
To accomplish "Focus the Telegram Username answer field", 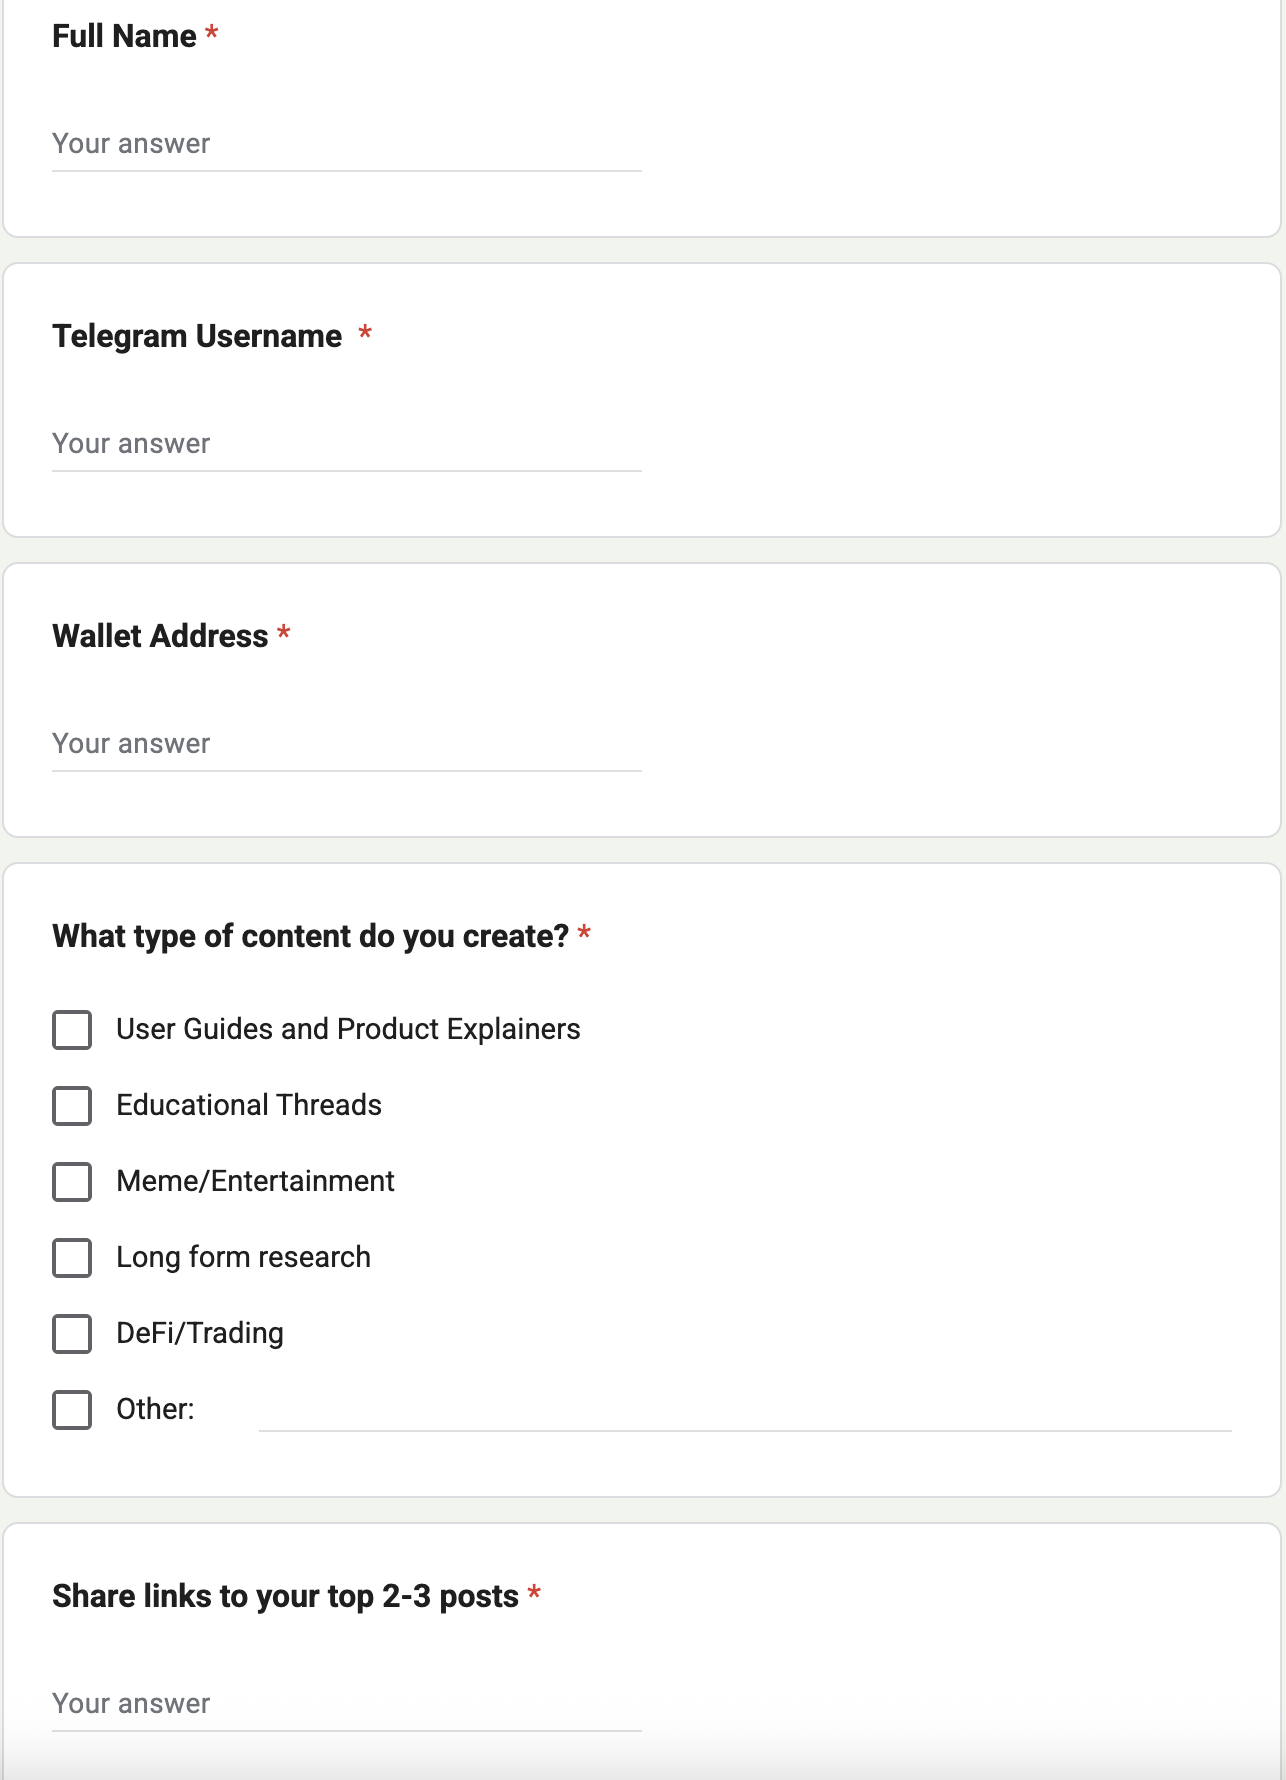I will pos(346,444).
